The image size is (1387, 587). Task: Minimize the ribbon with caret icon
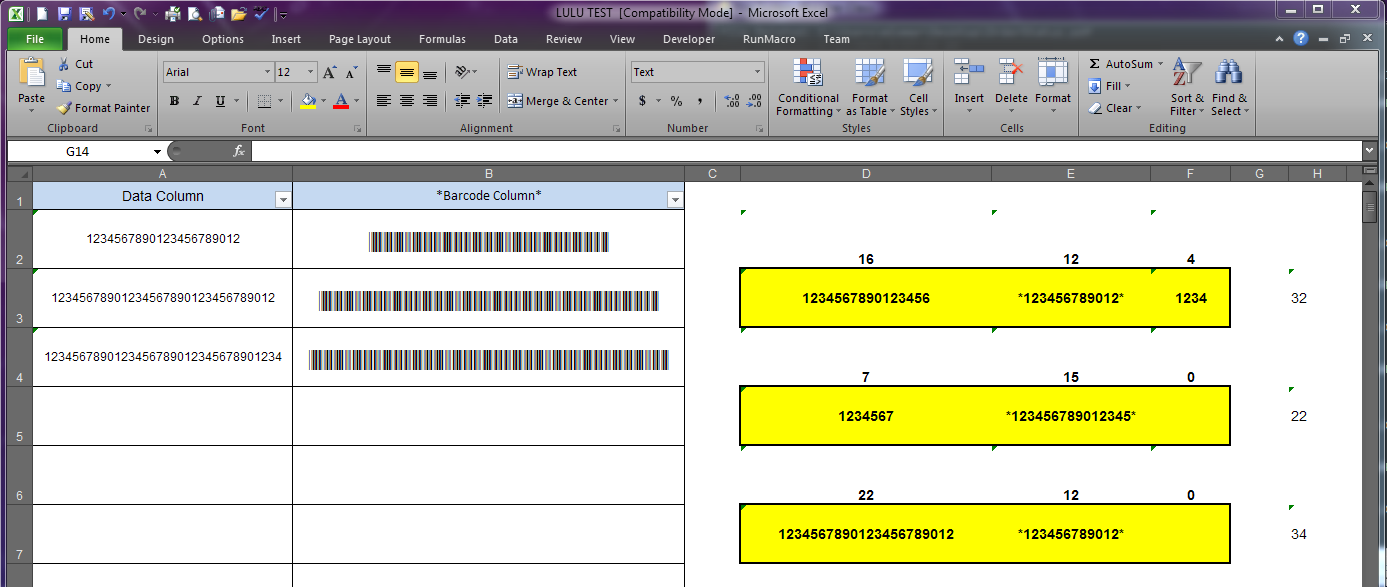1281,39
